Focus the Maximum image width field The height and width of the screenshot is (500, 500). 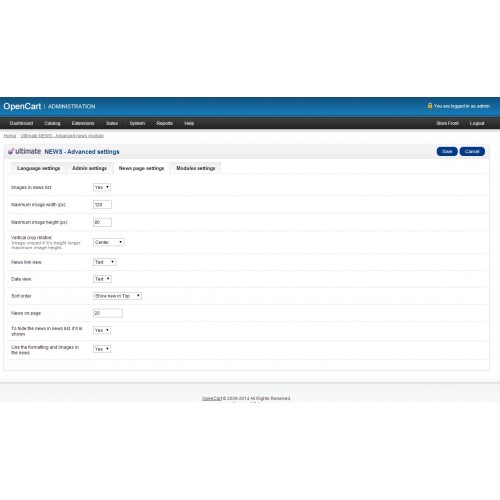tap(102, 205)
